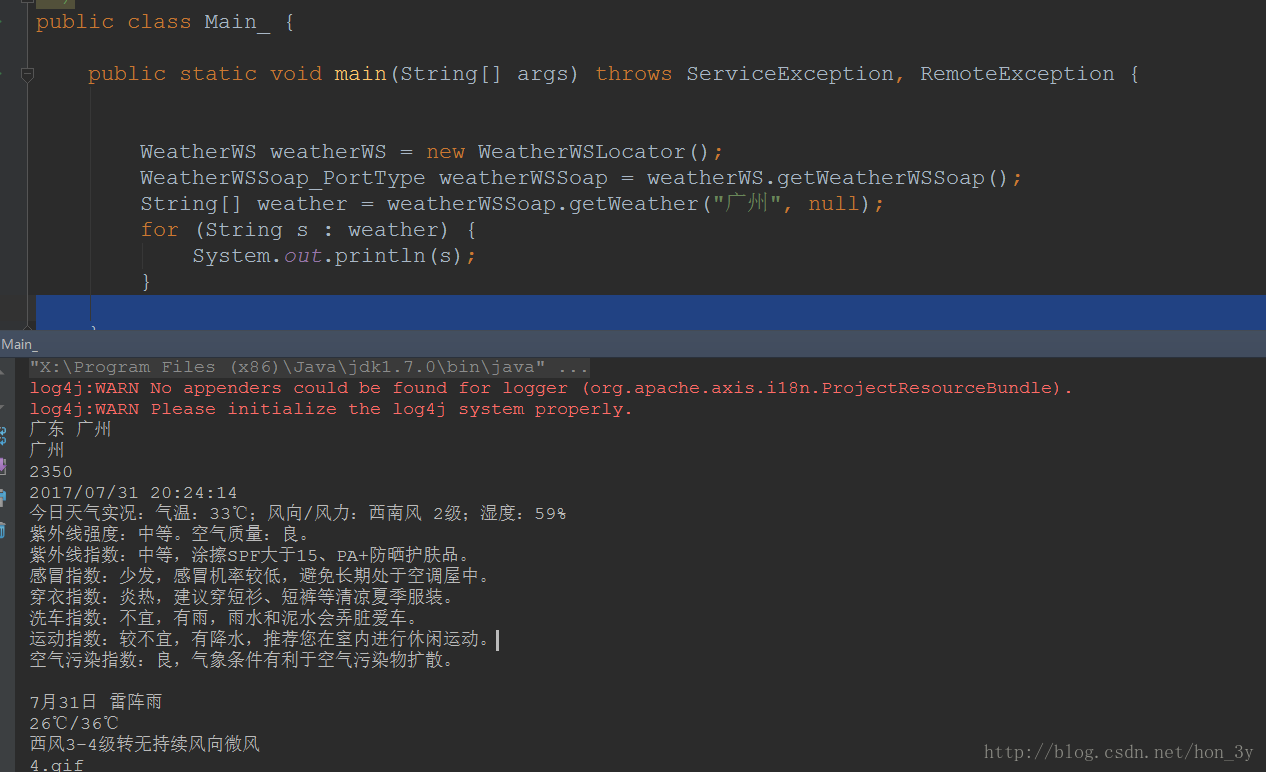Viewport: 1266px width, 772px height.
Task: Click the log4j 'No appenders' warning line
Action: [x=550, y=388]
